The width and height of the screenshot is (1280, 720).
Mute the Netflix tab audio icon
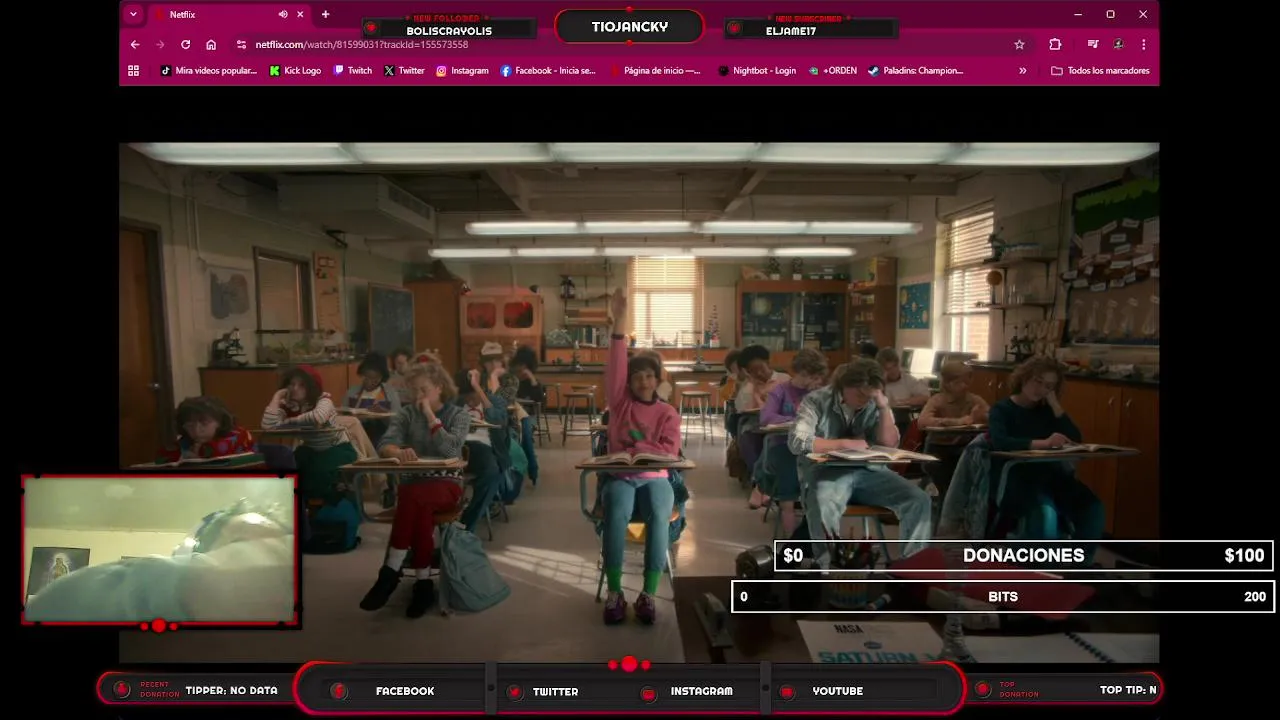coord(283,14)
